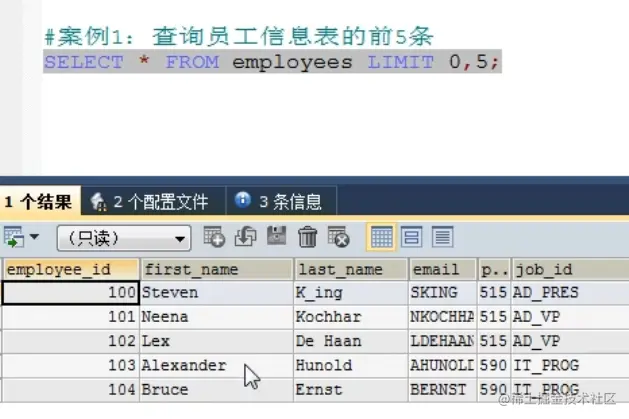
Task: Click the duplicate row icon
Action: coord(245,237)
